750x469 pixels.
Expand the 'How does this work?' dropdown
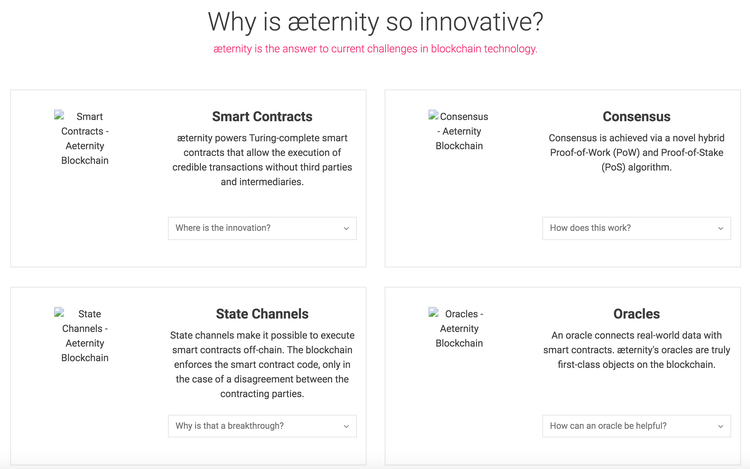(x=636, y=228)
